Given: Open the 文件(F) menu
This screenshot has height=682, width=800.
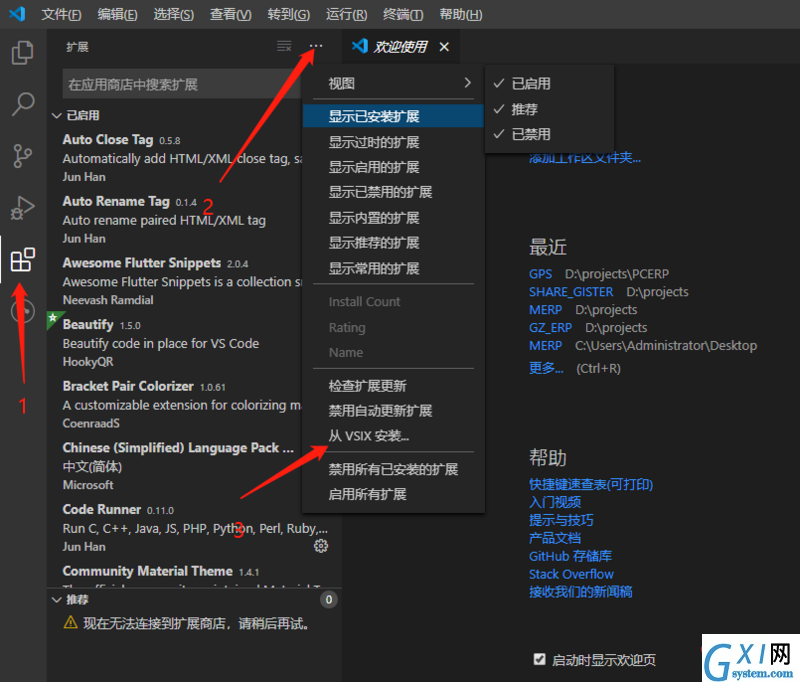Looking at the screenshot, I should tap(61, 14).
